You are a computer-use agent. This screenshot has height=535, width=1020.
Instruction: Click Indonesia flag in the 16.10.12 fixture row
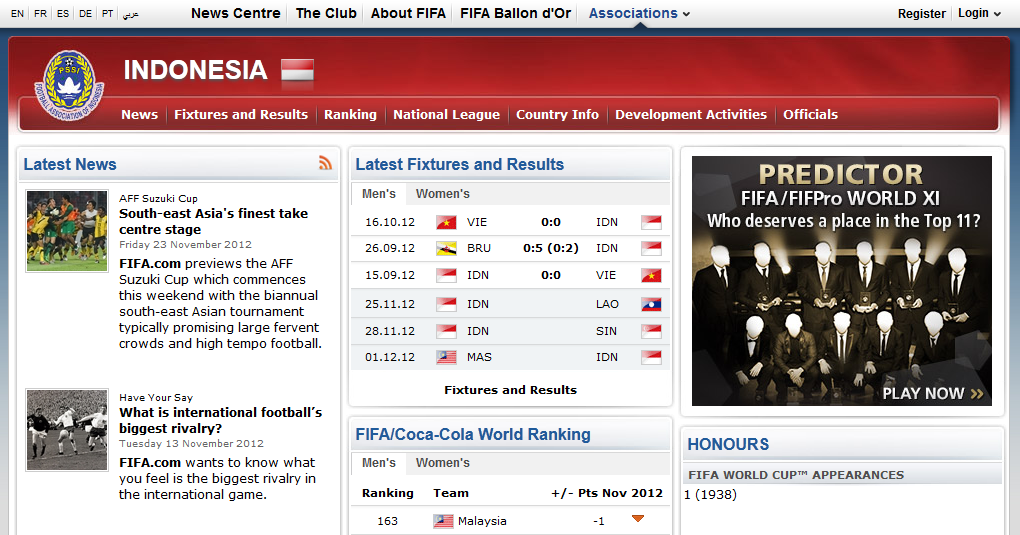tap(651, 223)
